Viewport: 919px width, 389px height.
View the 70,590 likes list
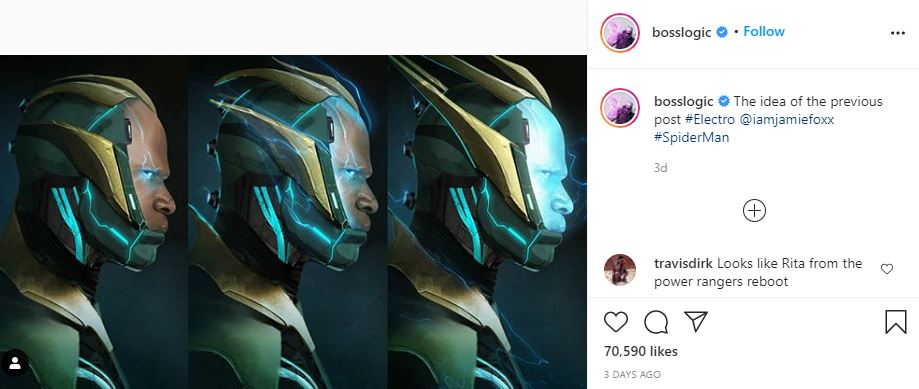click(641, 352)
